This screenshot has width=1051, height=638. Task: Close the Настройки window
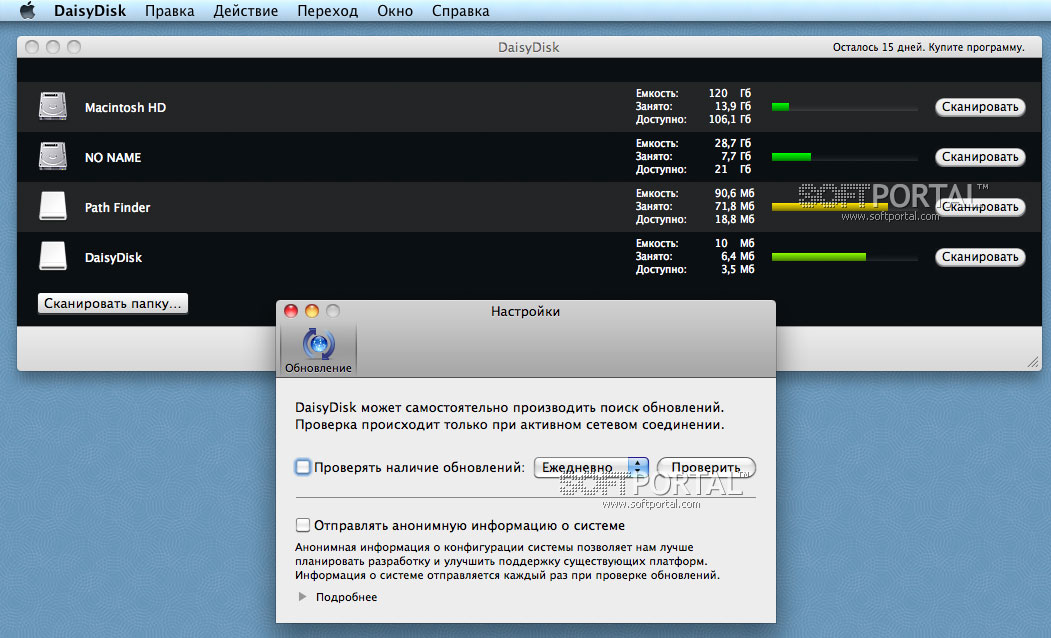pyautogui.click(x=291, y=311)
